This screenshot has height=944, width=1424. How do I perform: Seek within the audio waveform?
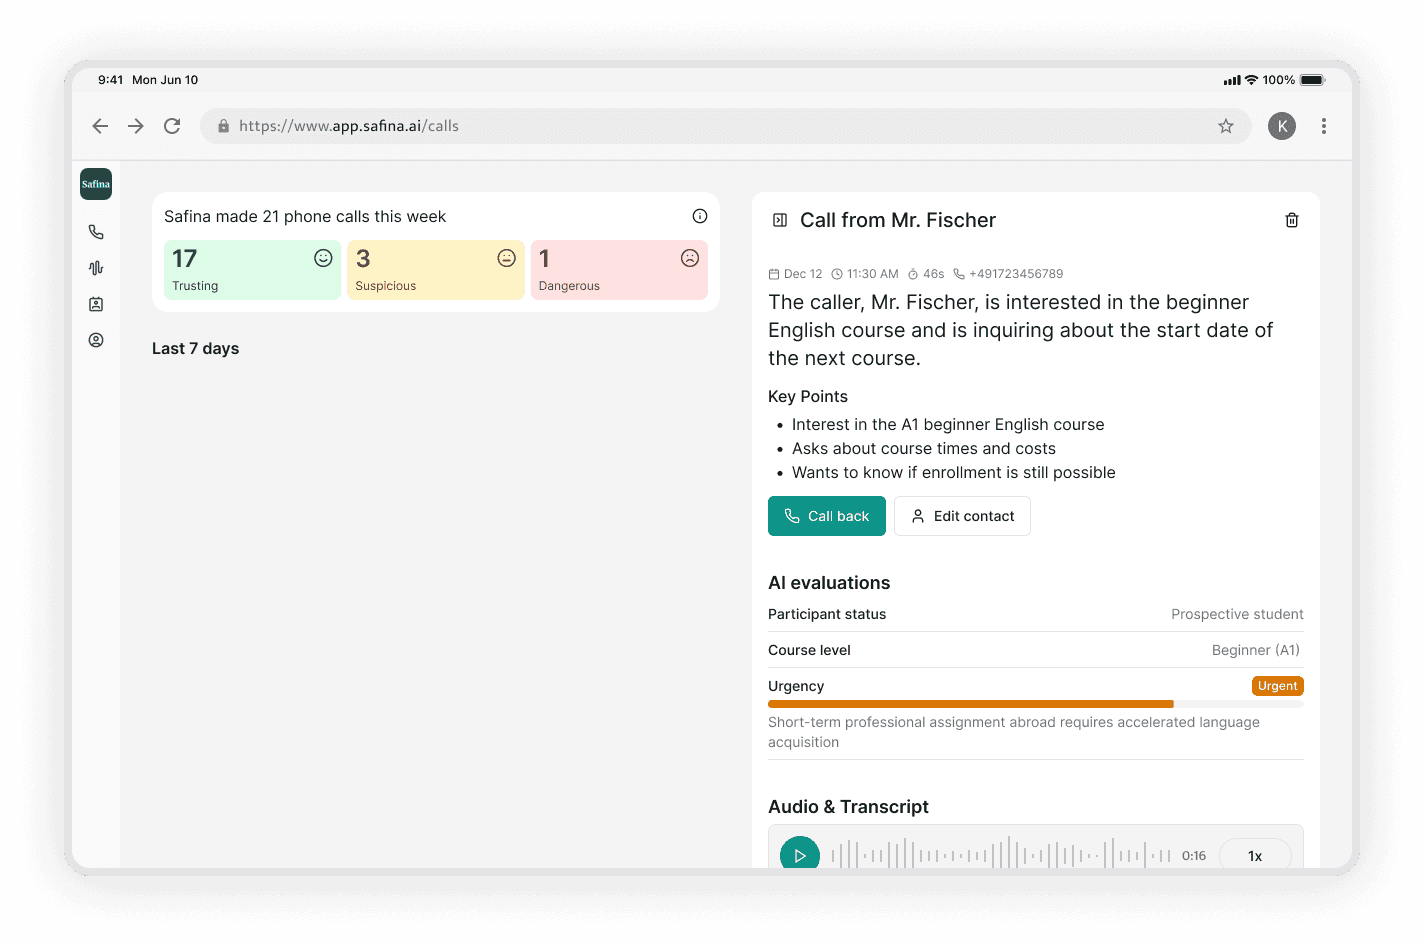coord(1001,855)
